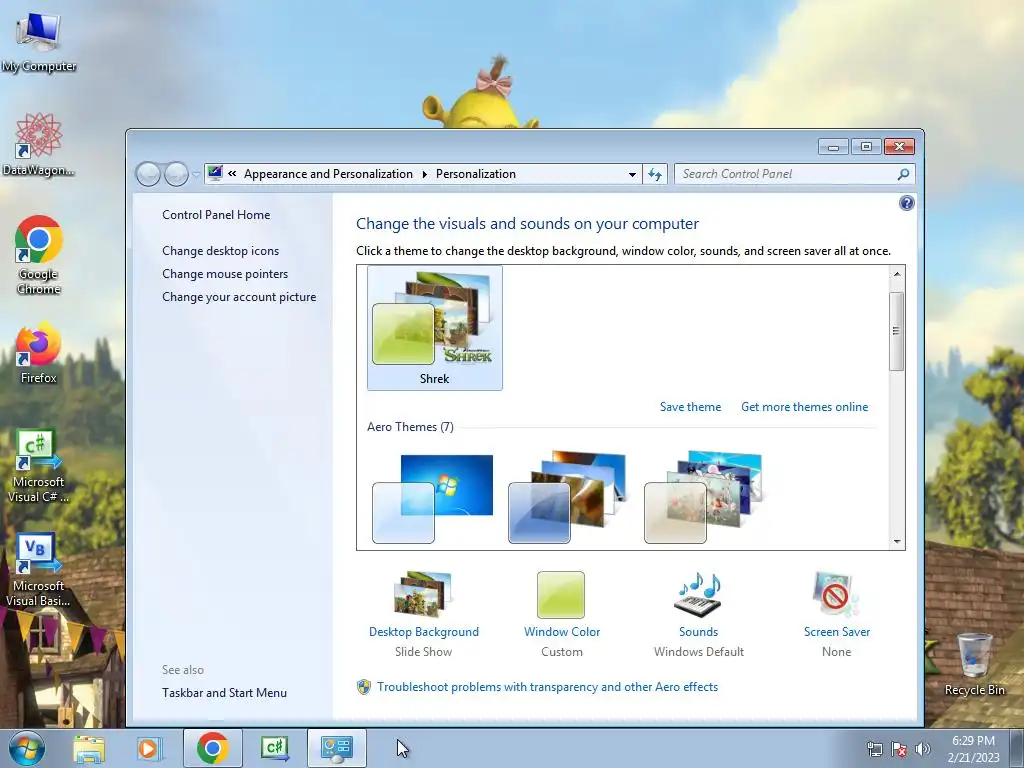Click the green Window Color swatch

[561, 595]
